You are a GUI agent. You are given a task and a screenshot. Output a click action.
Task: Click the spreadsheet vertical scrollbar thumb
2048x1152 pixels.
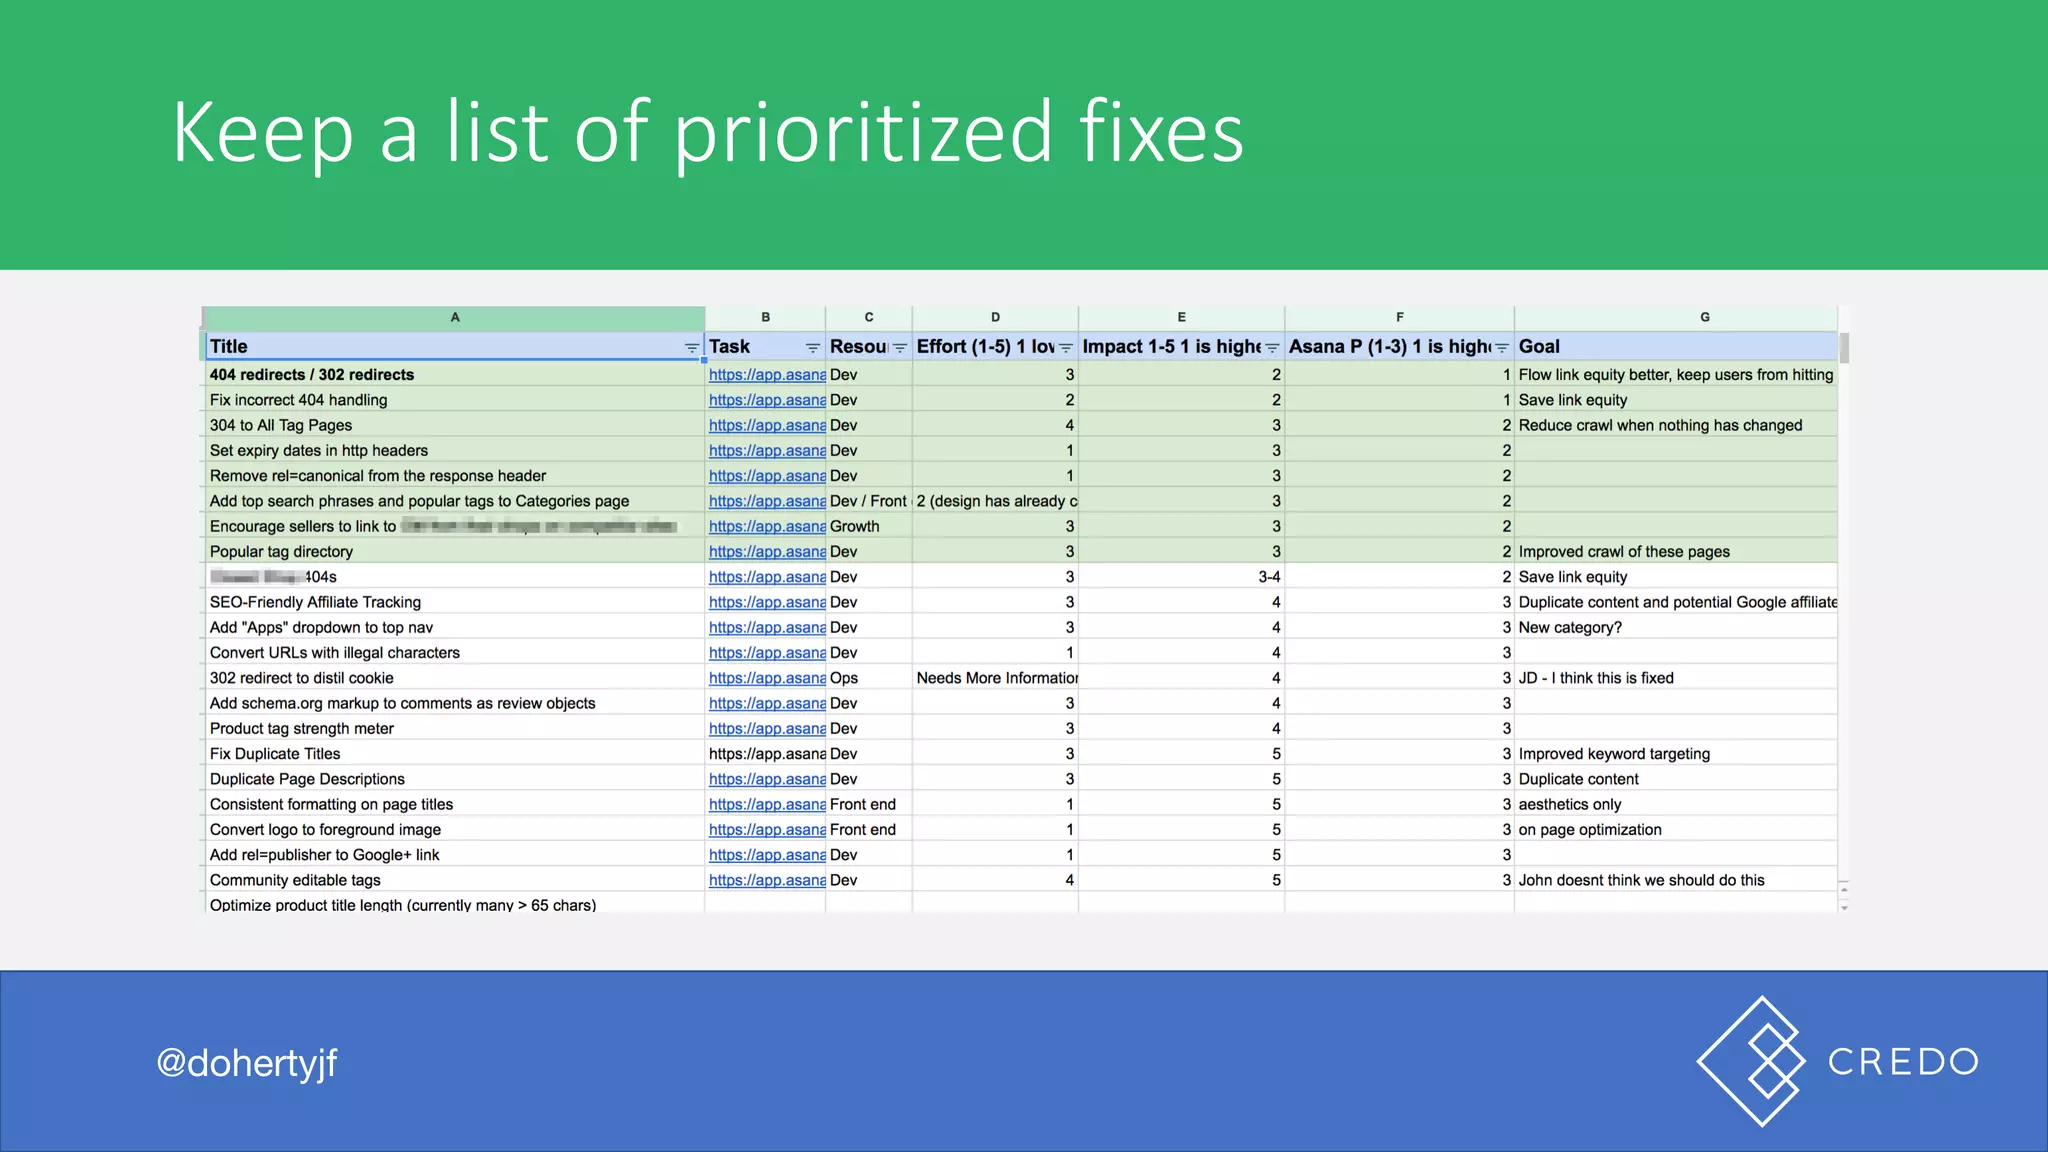1844,348
